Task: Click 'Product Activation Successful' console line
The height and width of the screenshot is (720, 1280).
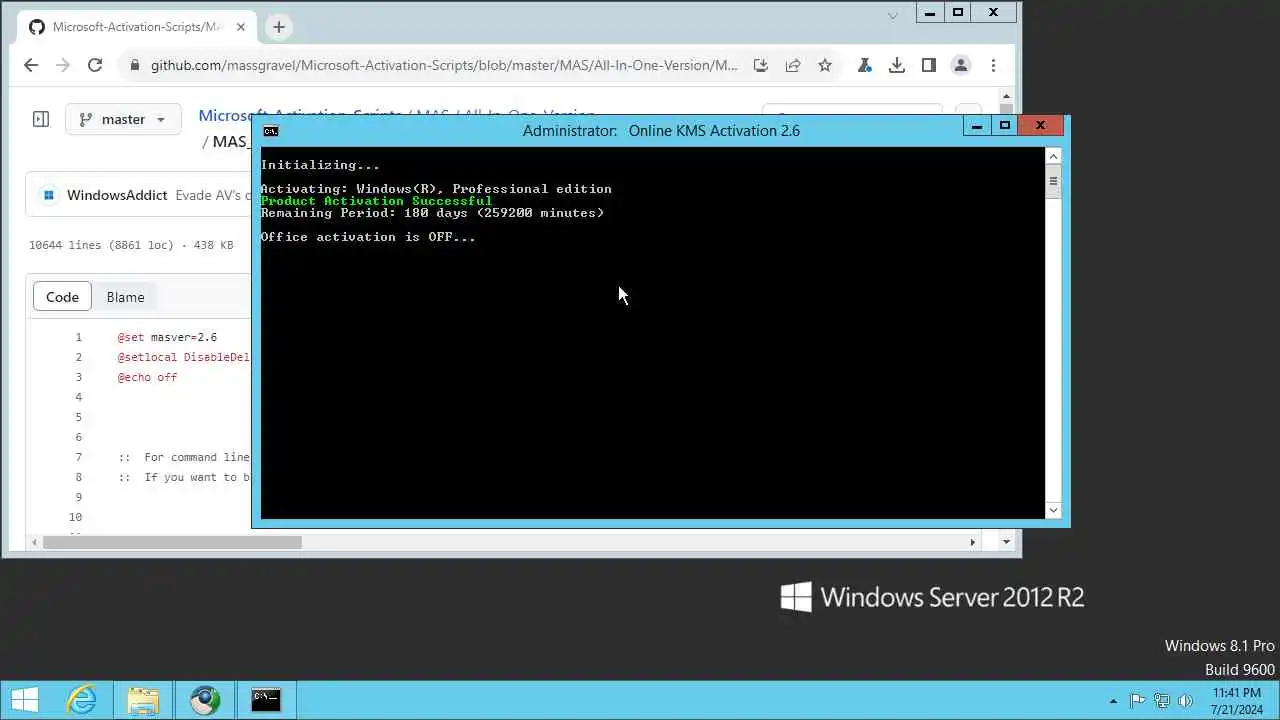Action: click(x=376, y=201)
